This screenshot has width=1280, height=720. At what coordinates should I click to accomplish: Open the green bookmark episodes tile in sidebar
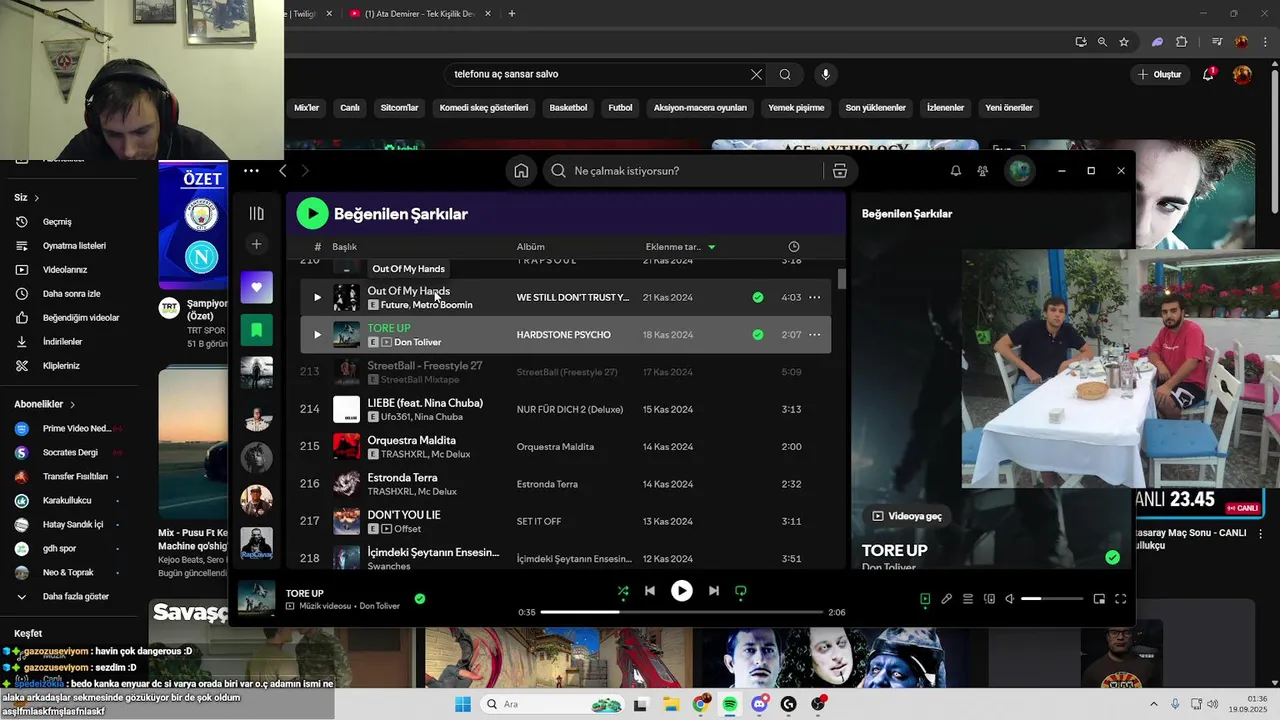(257, 329)
